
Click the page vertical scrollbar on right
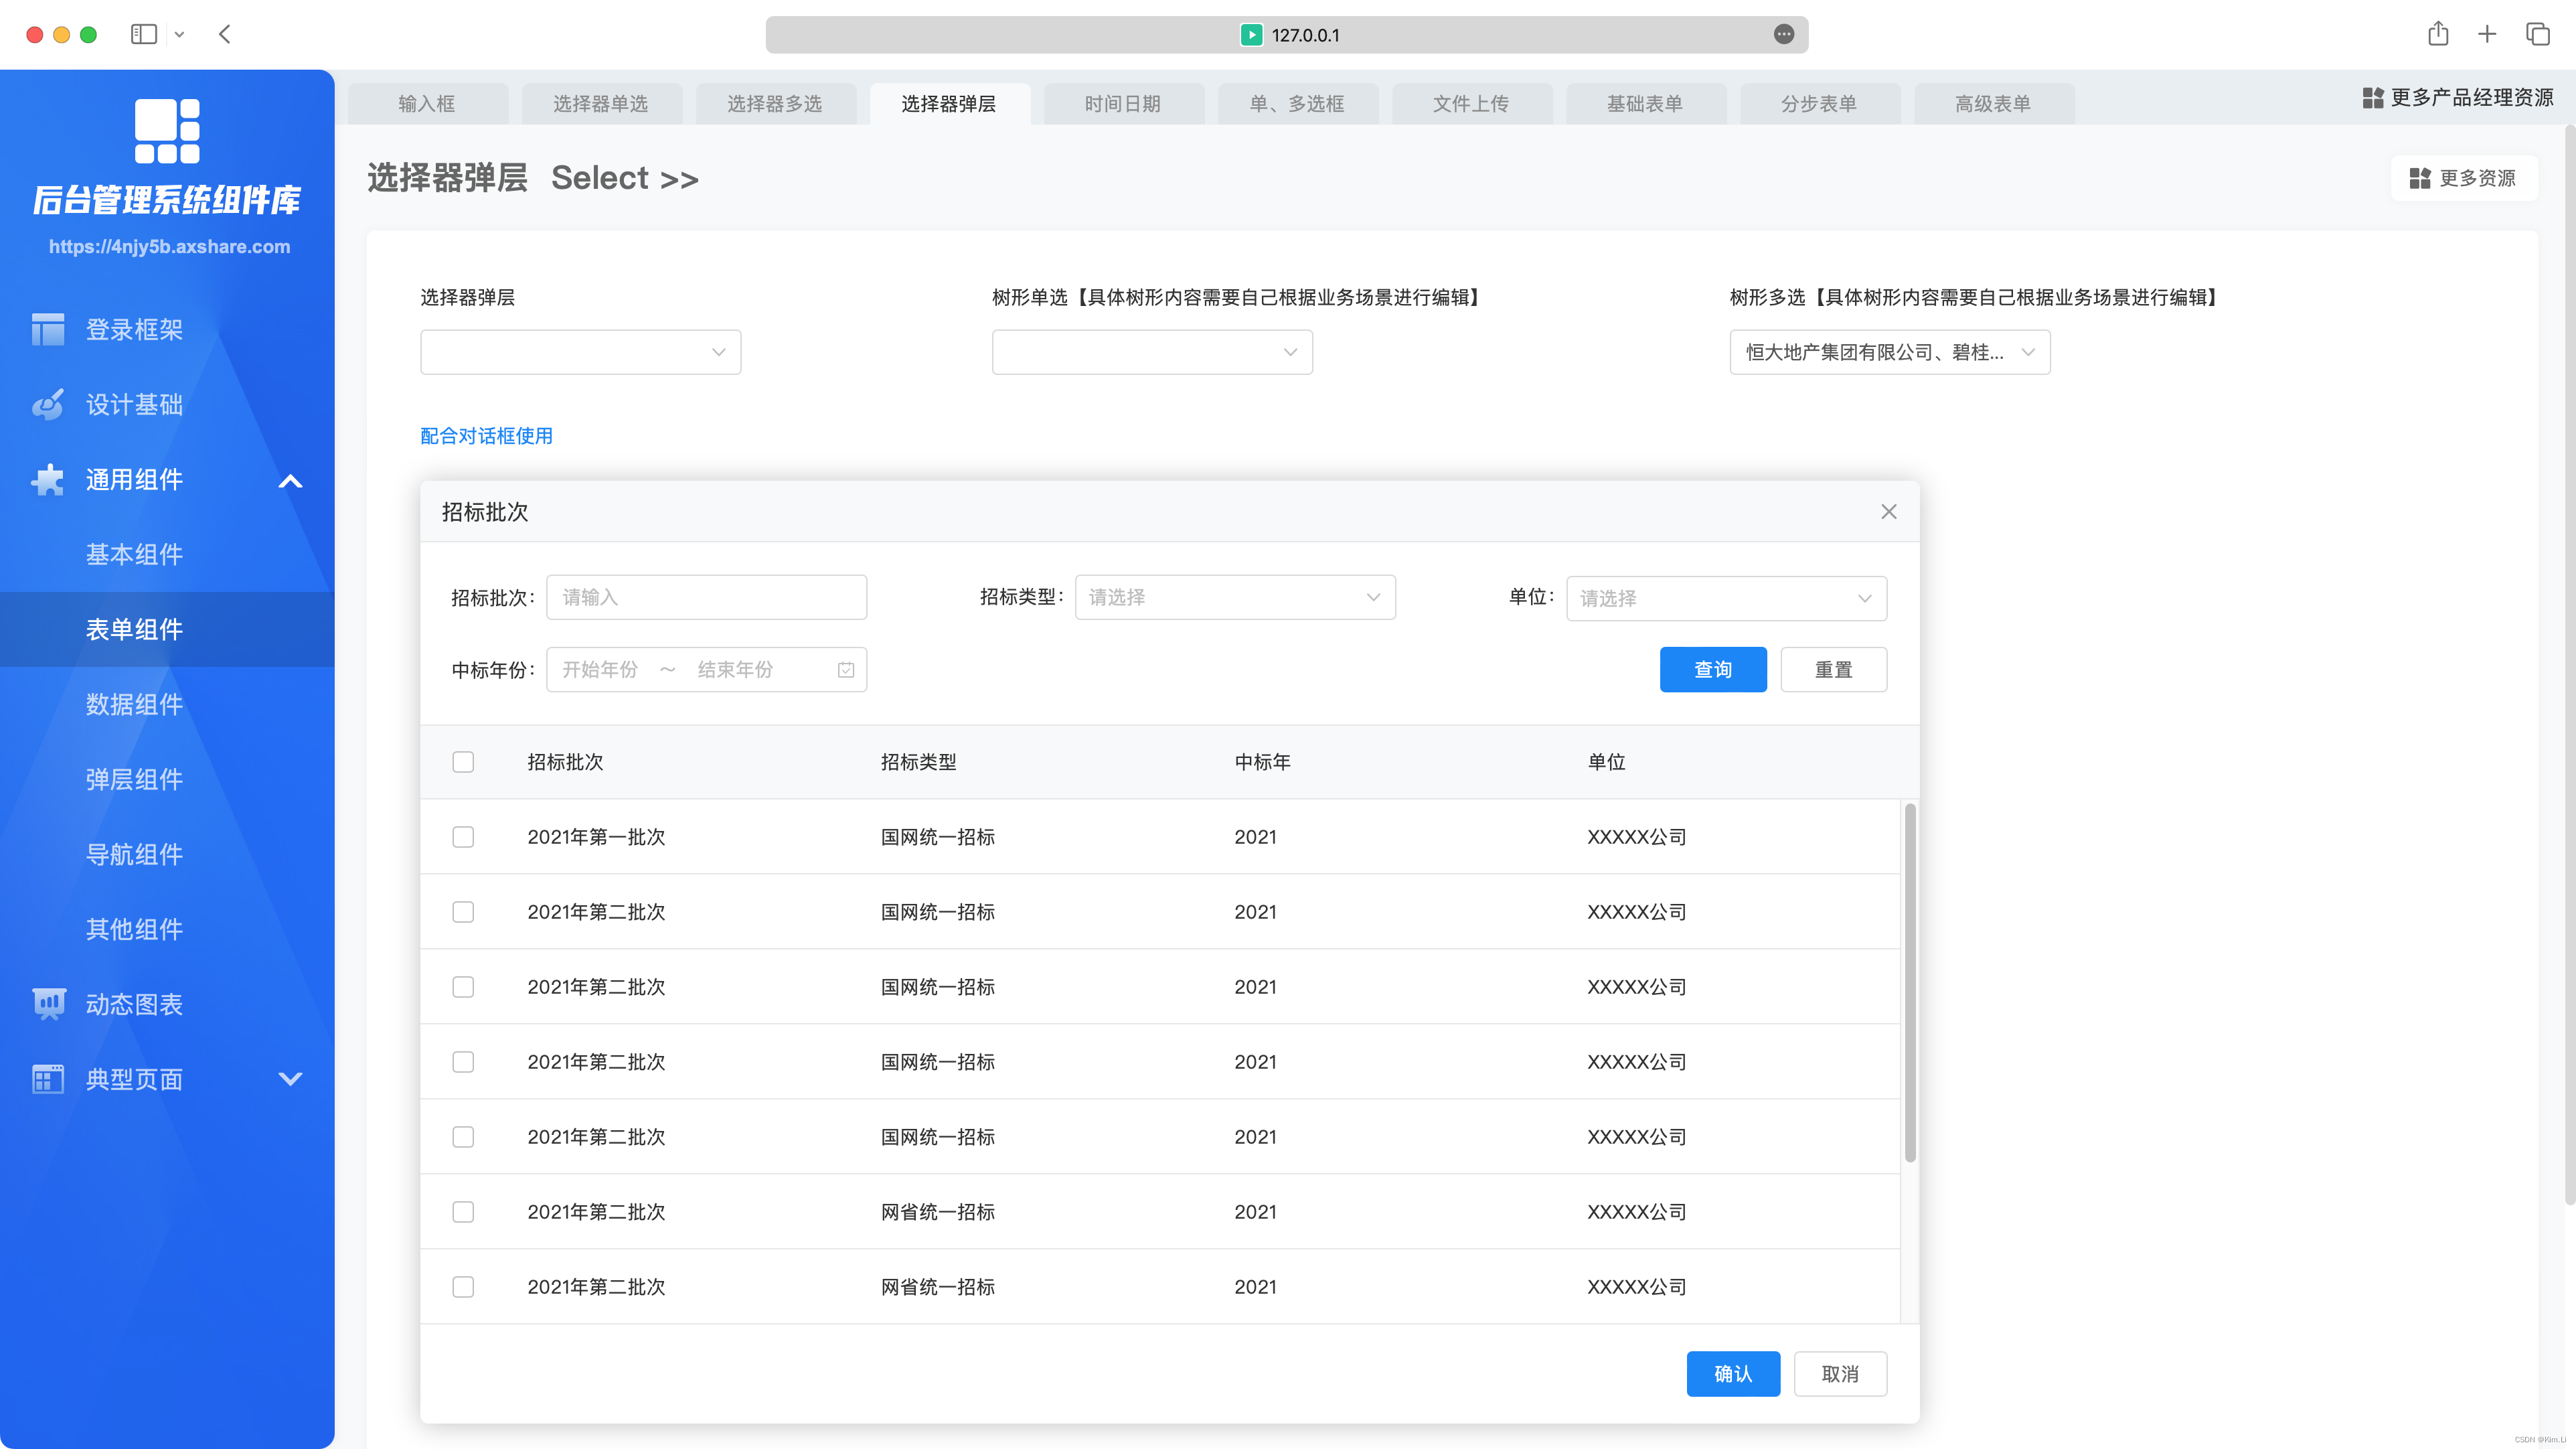(x=2570, y=665)
